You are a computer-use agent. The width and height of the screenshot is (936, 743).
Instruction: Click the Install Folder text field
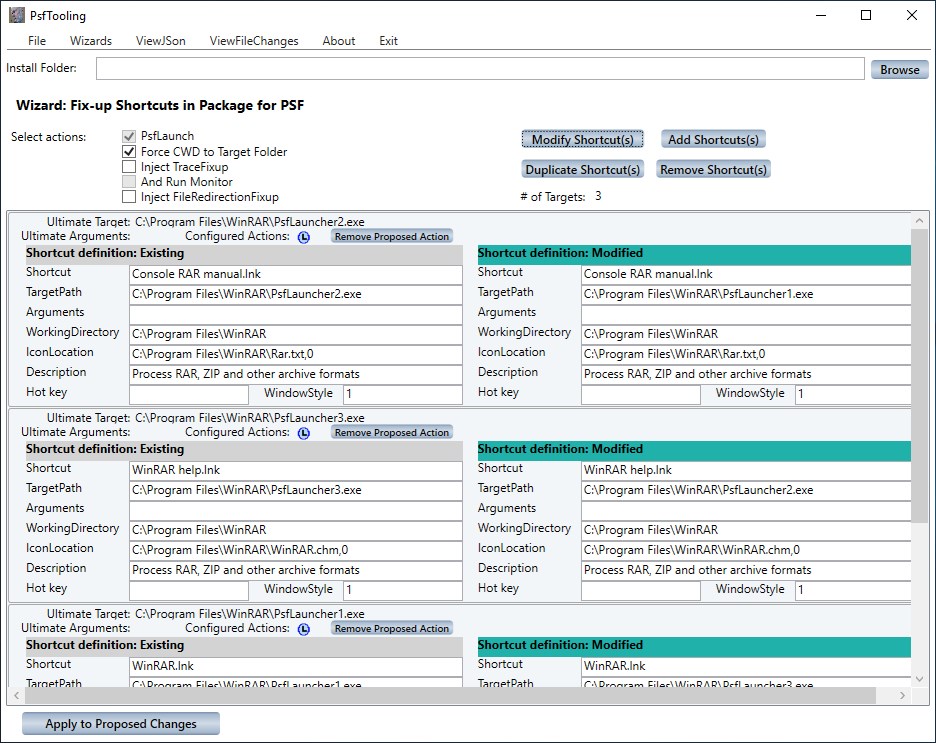coord(480,69)
